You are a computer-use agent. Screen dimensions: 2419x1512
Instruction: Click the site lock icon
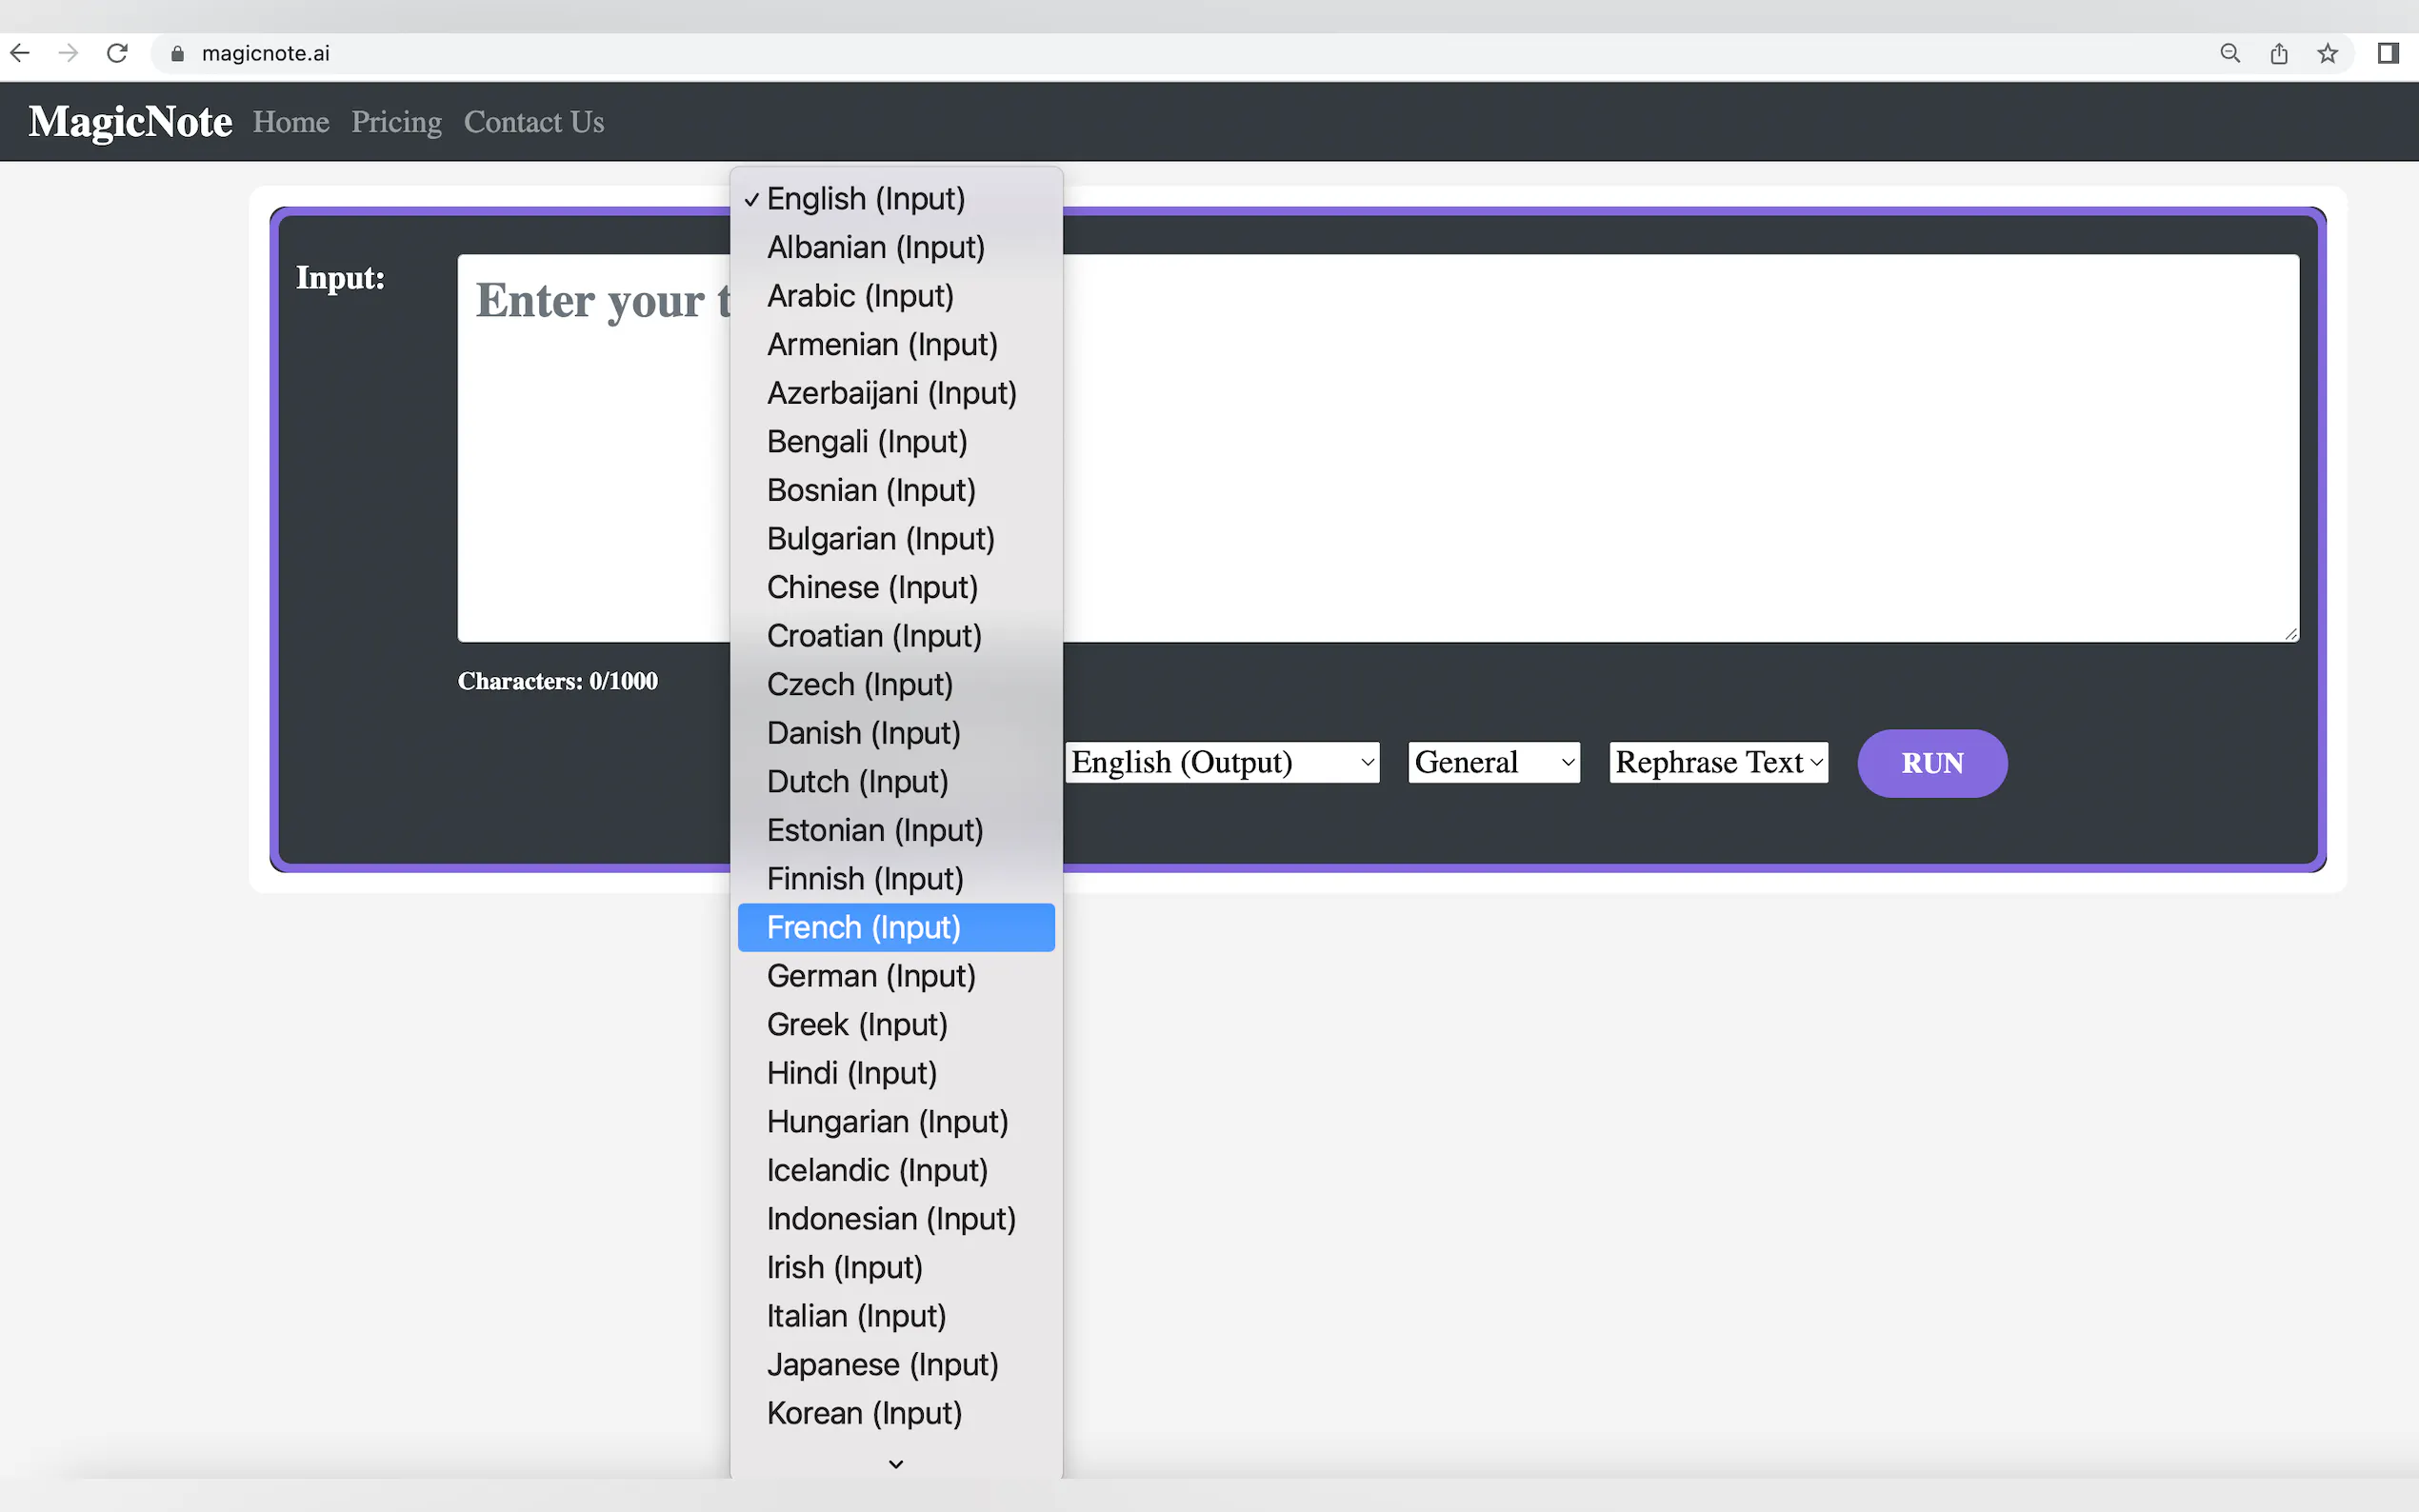(177, 54)
